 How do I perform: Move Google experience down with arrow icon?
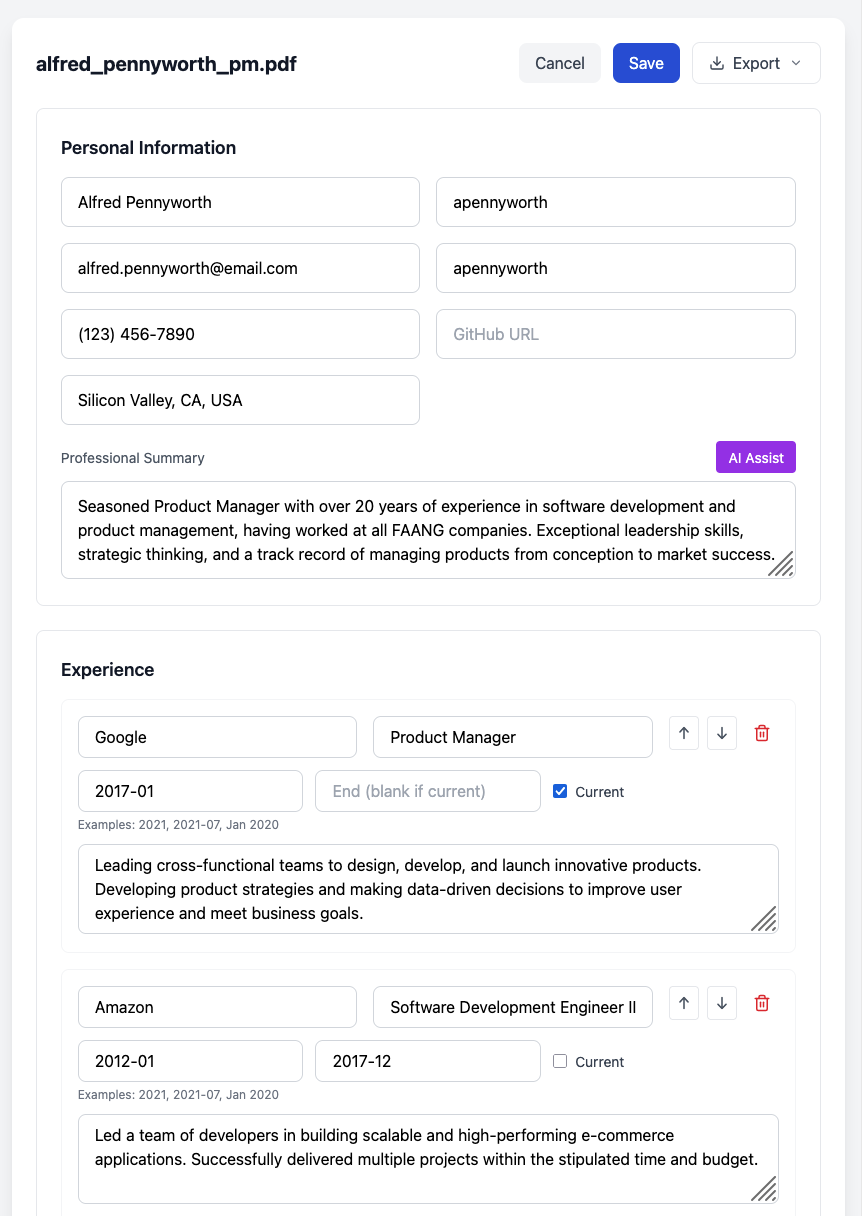point(722,733)
